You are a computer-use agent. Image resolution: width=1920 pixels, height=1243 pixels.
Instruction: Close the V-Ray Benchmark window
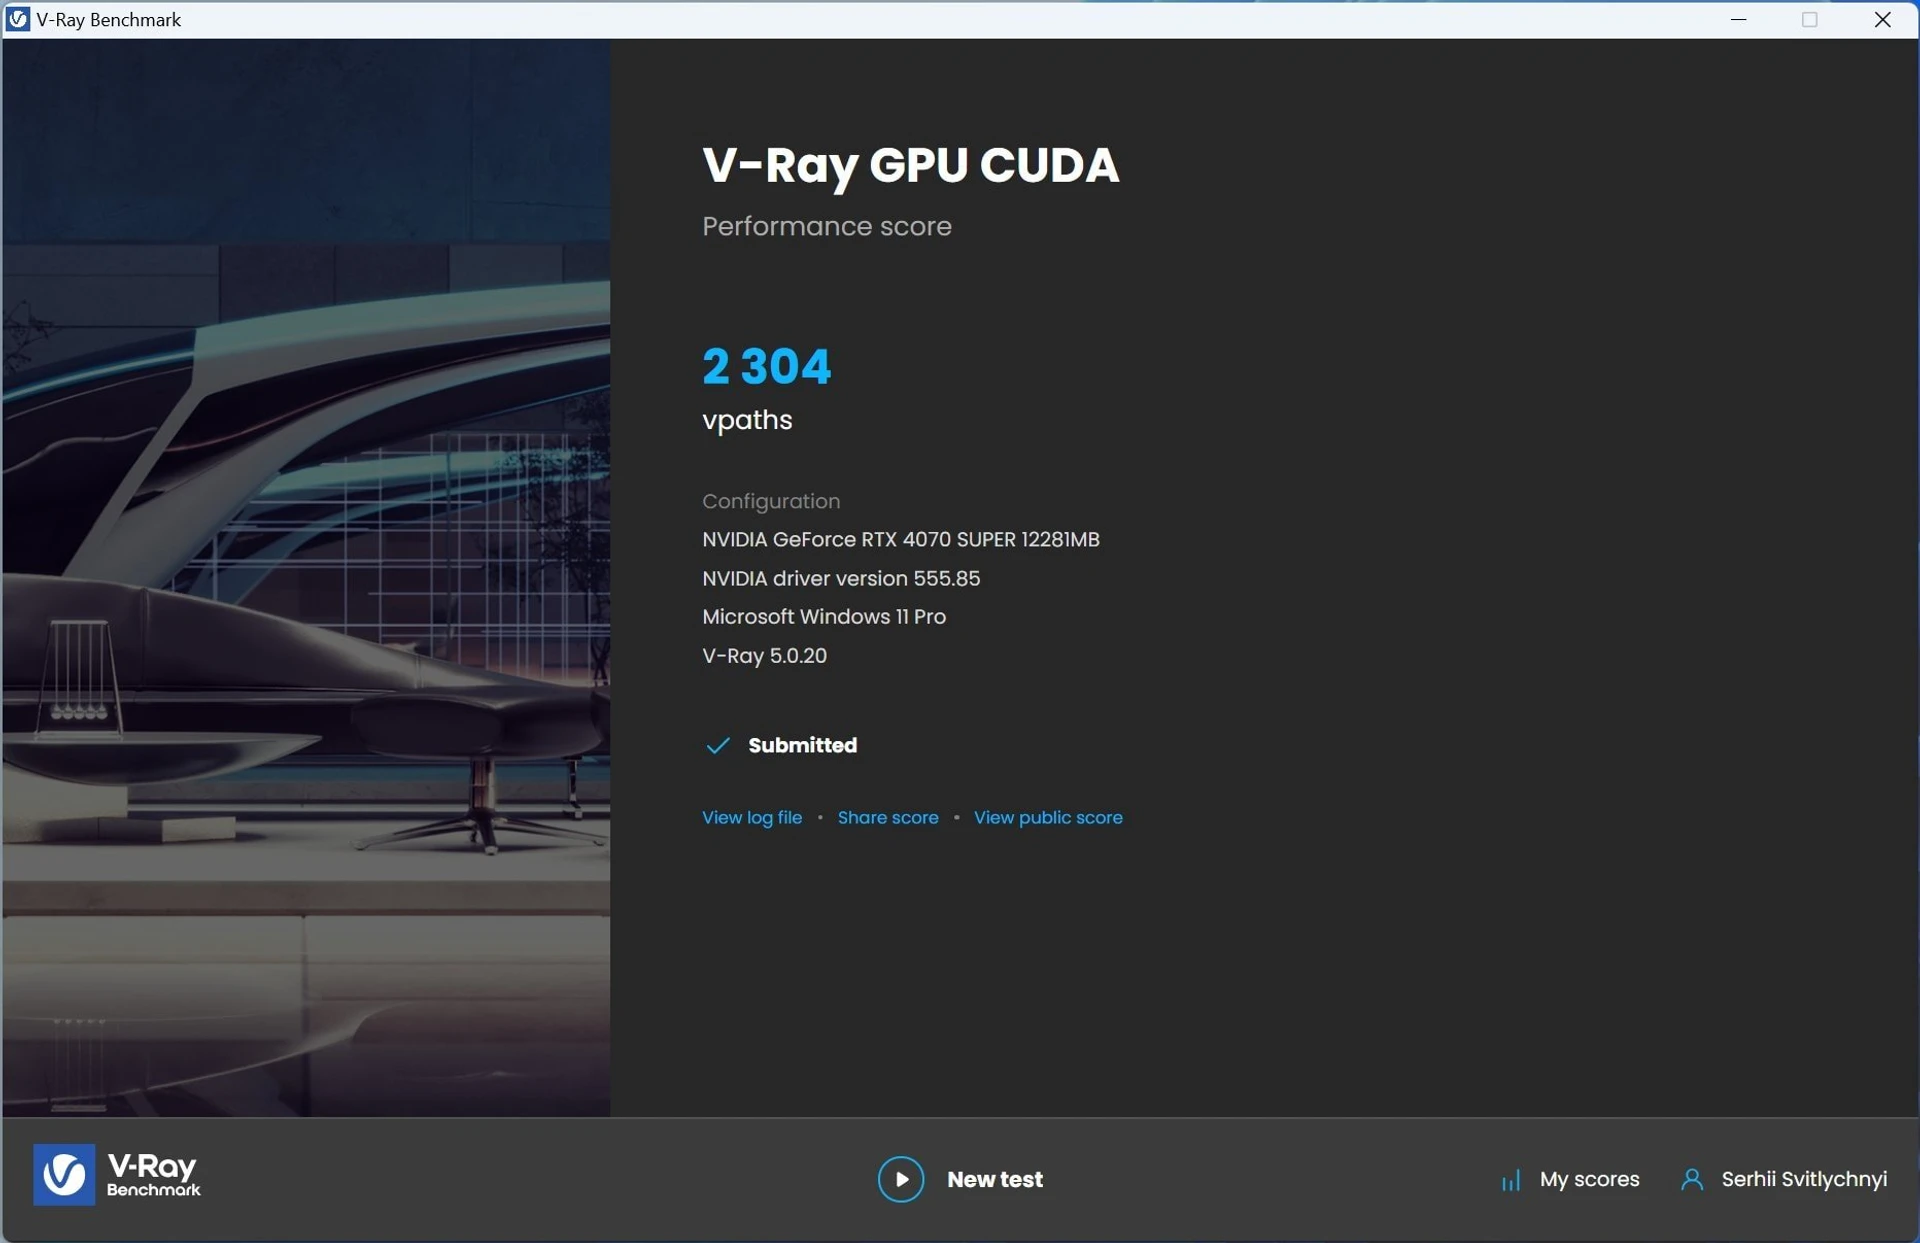click(x=1882, y=19)
